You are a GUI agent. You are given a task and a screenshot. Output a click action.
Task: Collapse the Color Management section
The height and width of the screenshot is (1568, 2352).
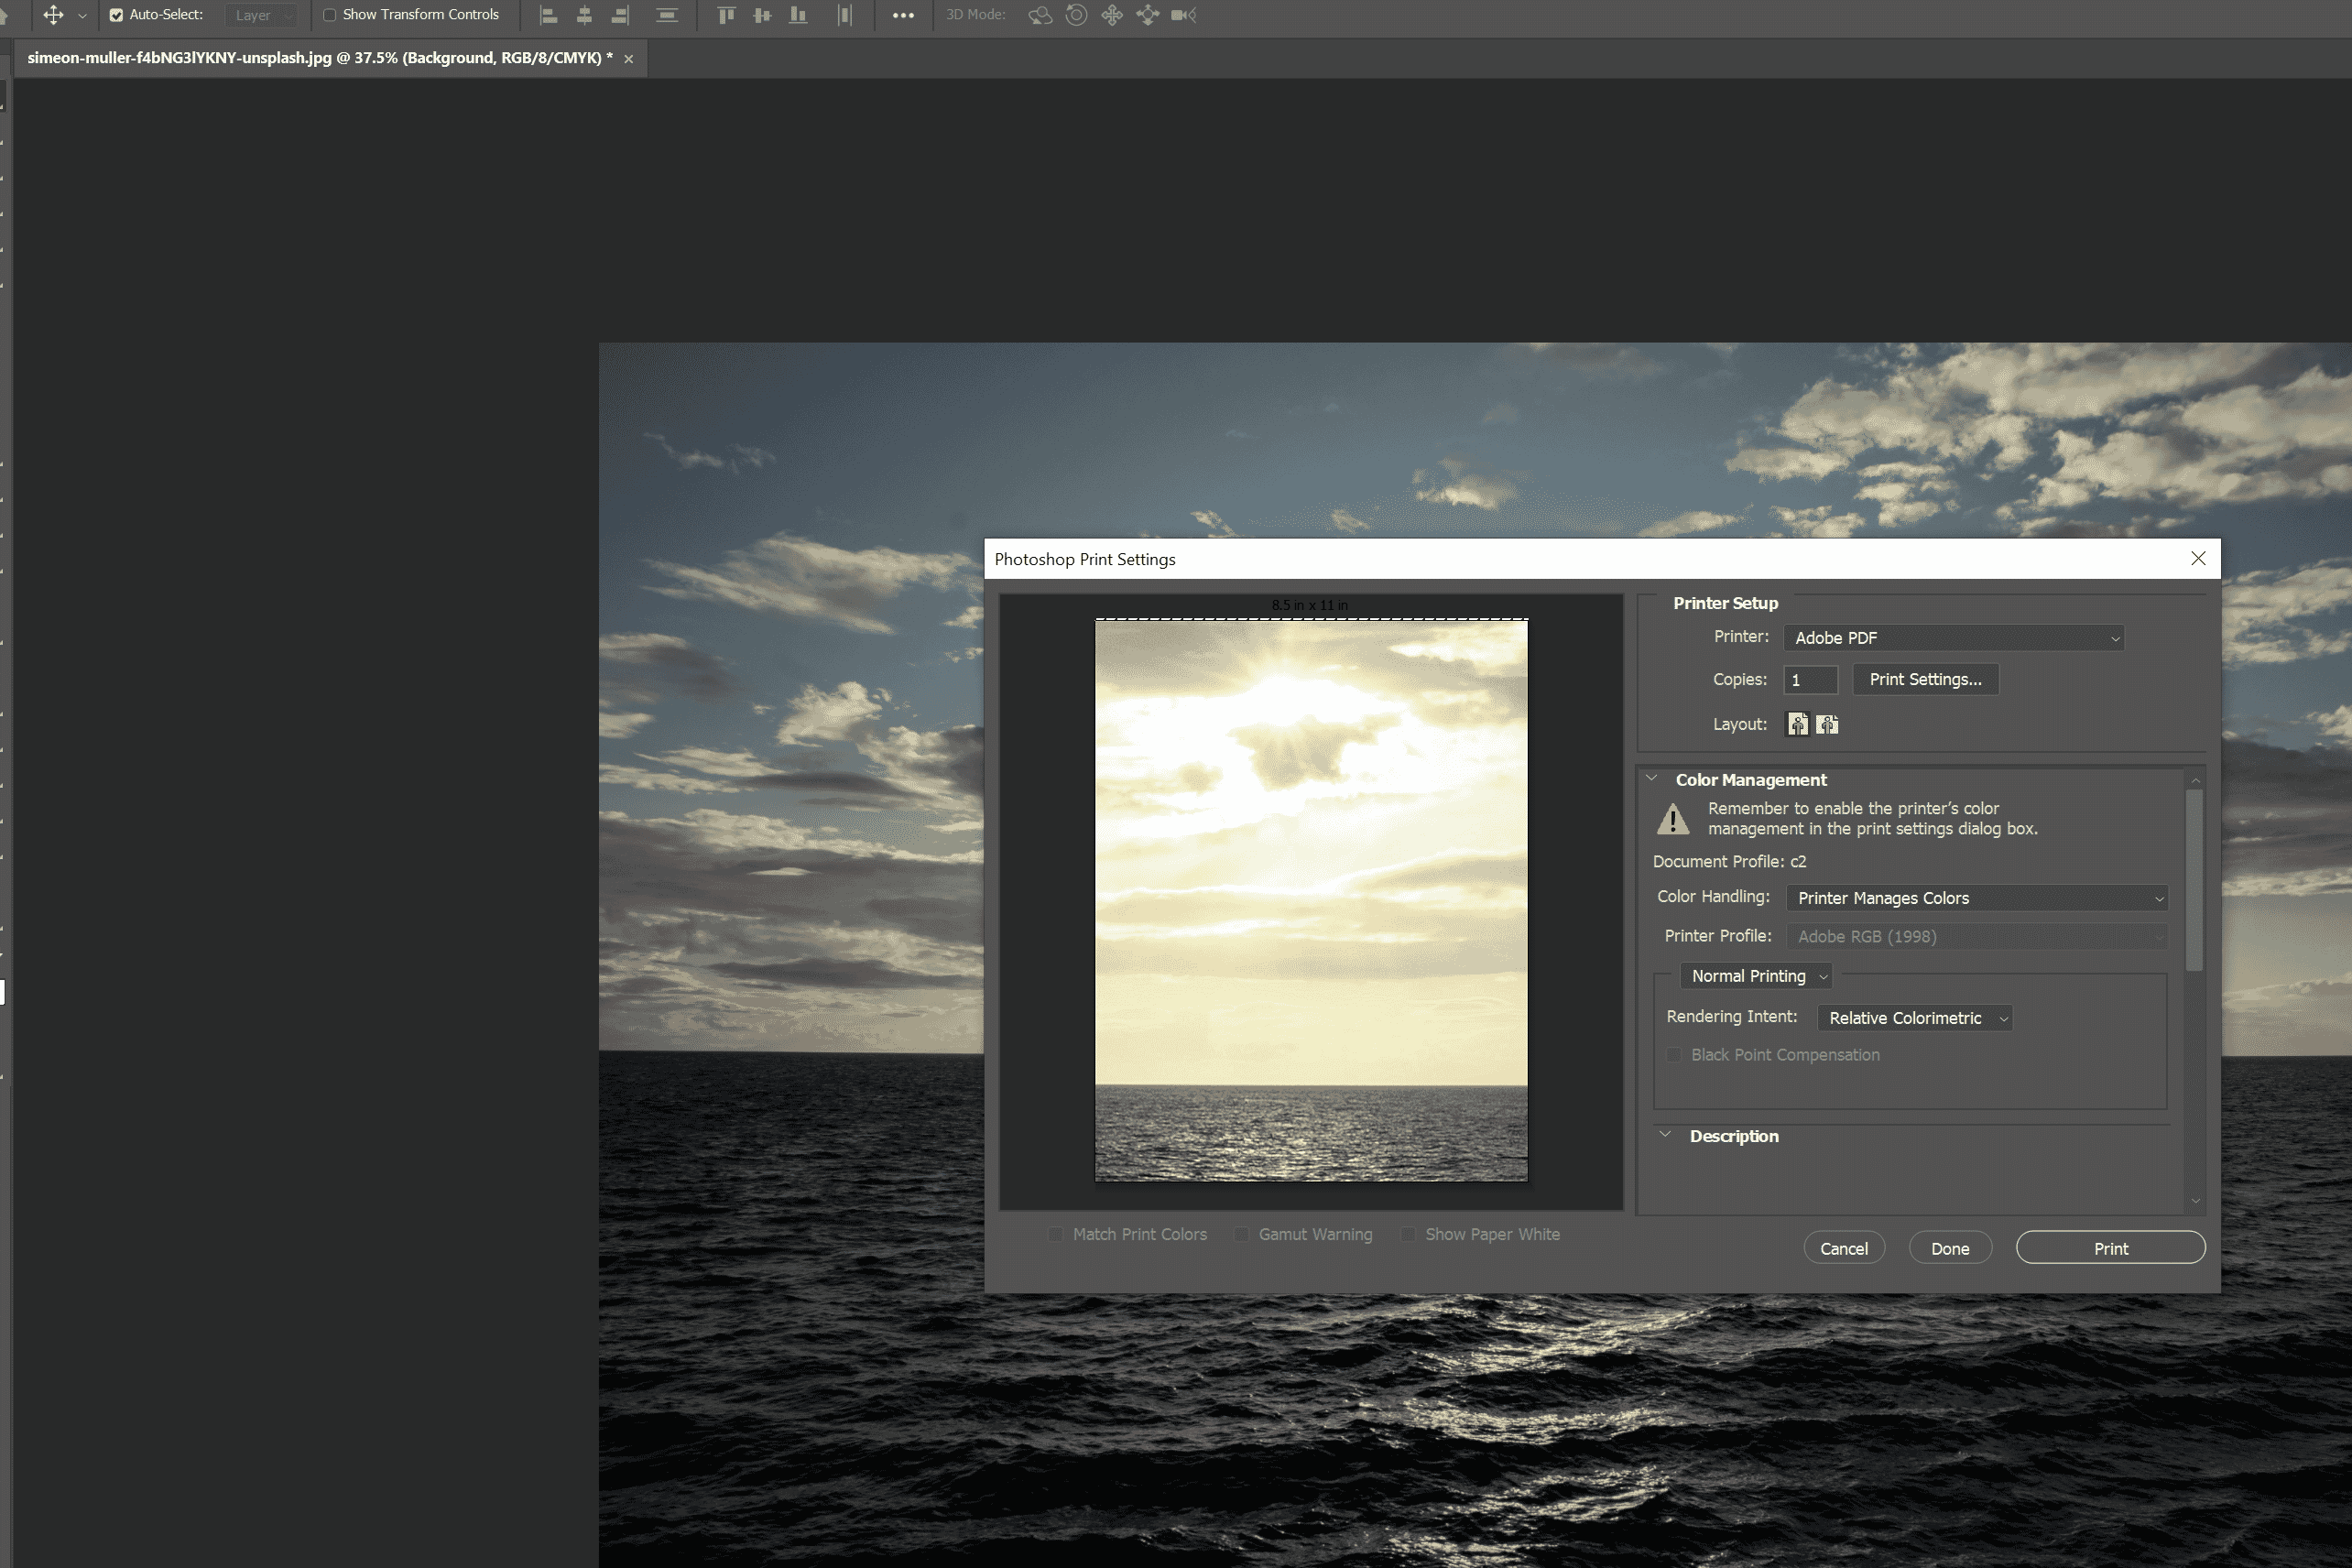click(x=1651, y=779)
